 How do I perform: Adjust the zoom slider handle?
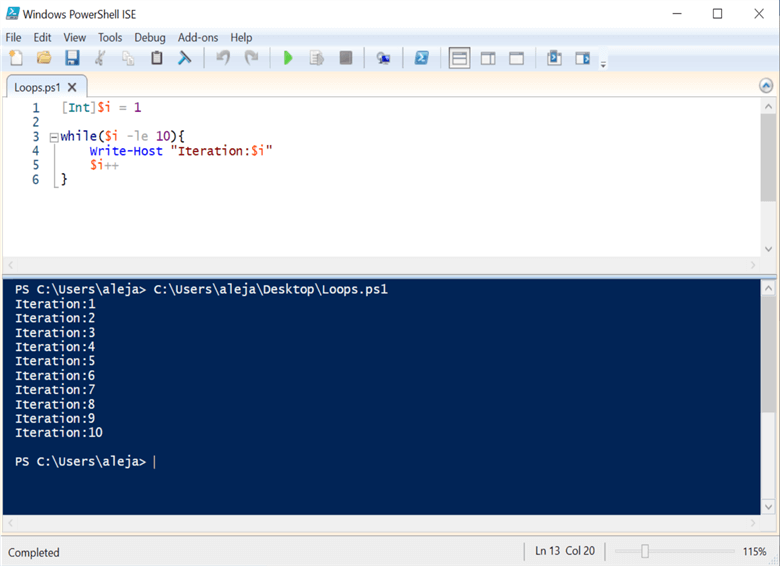tap(645, 551)
